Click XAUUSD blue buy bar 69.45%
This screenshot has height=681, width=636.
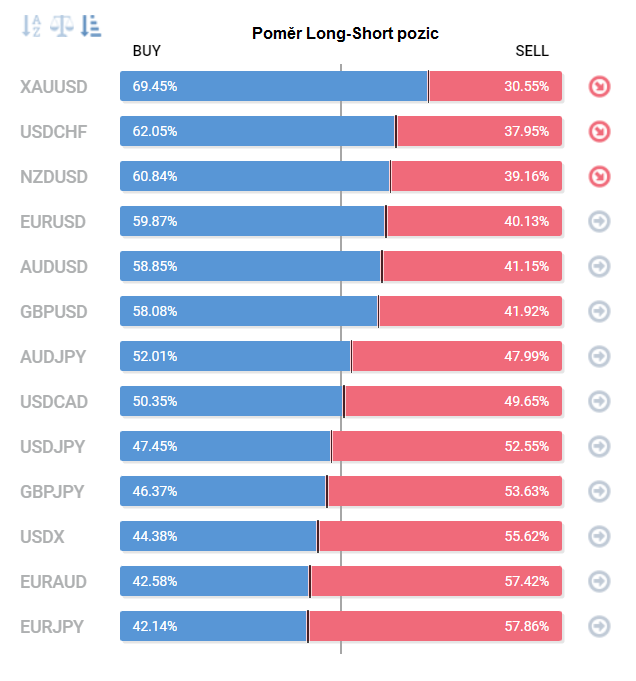coord(273,86)
